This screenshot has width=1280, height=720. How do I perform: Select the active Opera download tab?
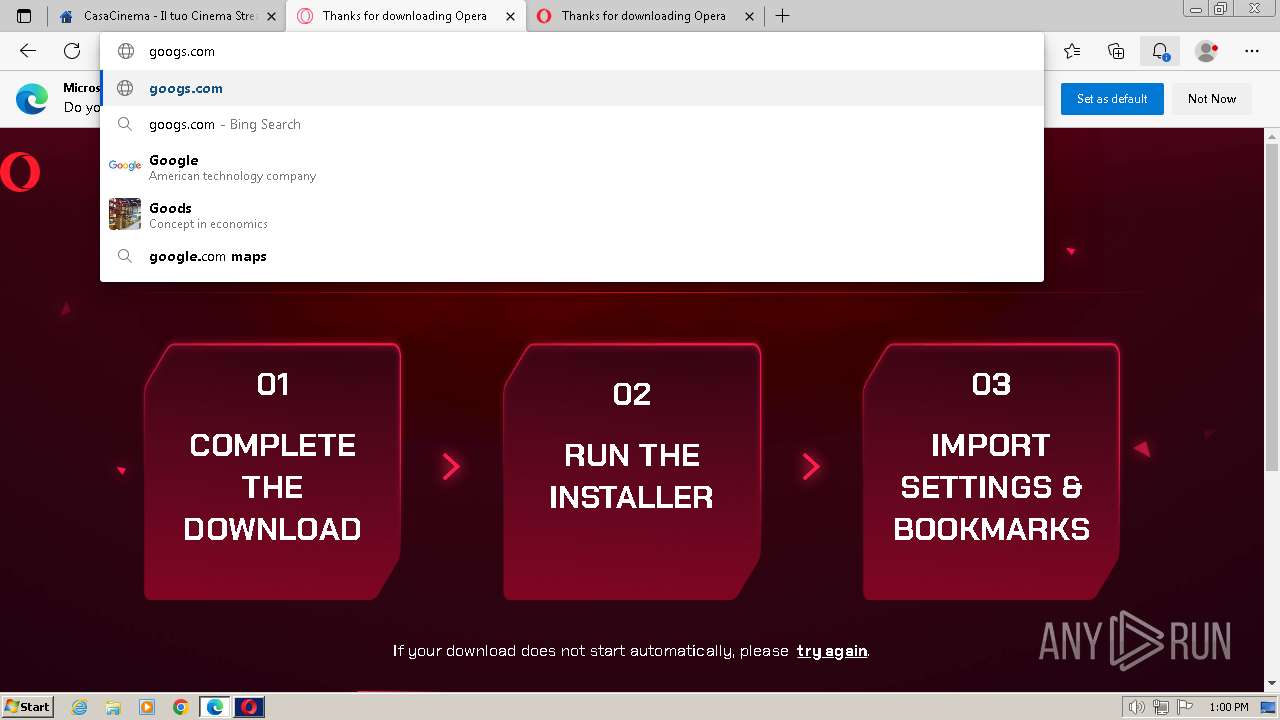(405, 16)
